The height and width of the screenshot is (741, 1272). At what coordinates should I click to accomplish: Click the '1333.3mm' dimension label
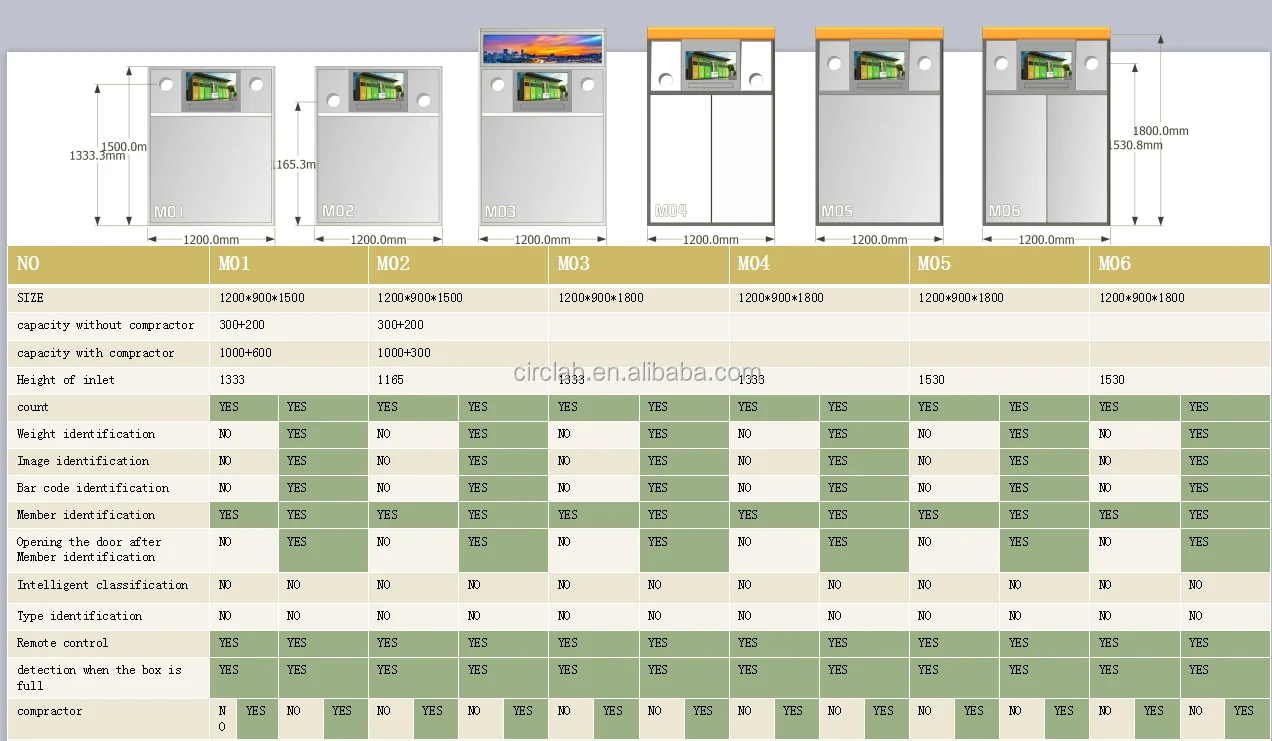pos(97,156)
